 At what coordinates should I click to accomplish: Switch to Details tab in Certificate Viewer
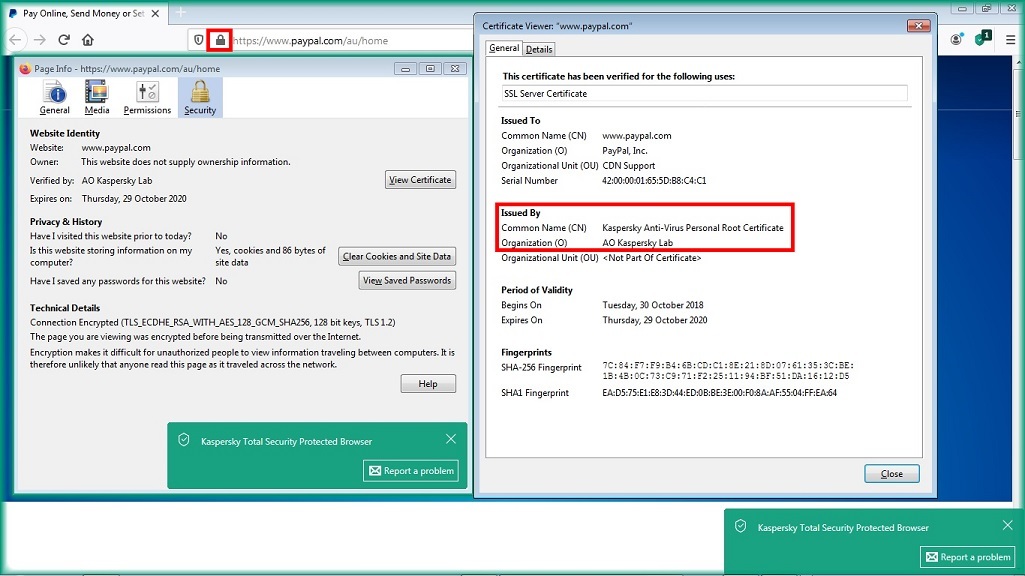click(539, 49)
